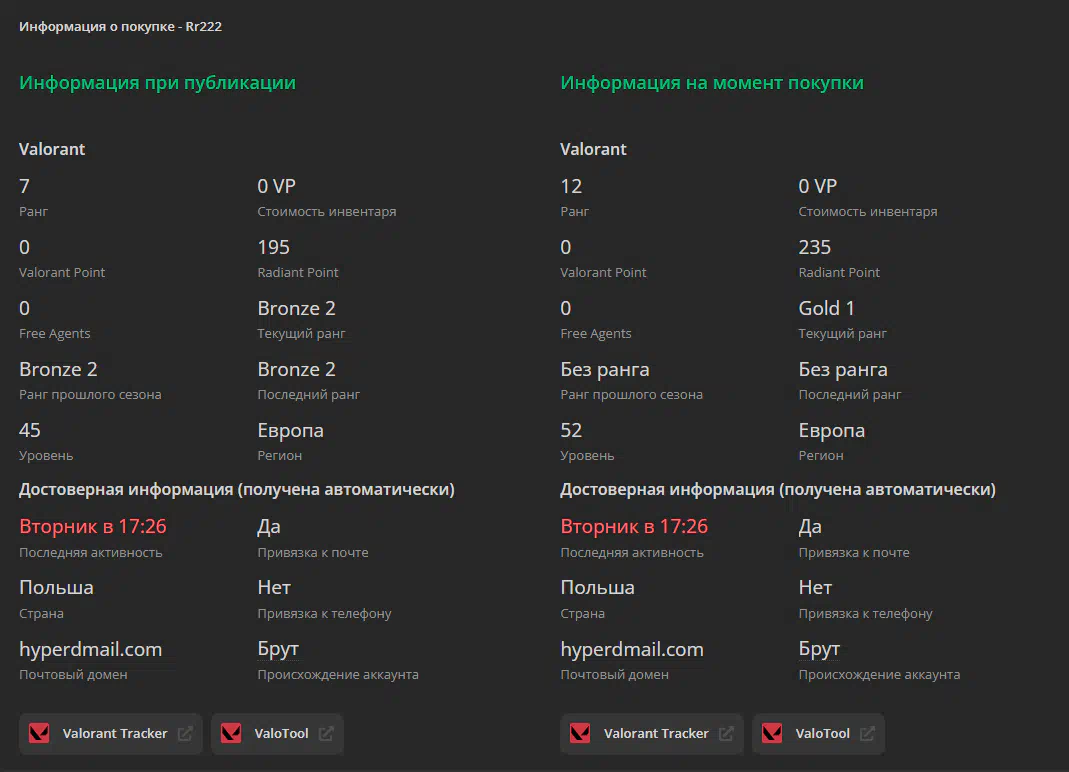The width and height of the screenshot is (1069, 772).
Task: Open ValoTool button under publication info
Action: pyautogui.click(x=277, y=734)
